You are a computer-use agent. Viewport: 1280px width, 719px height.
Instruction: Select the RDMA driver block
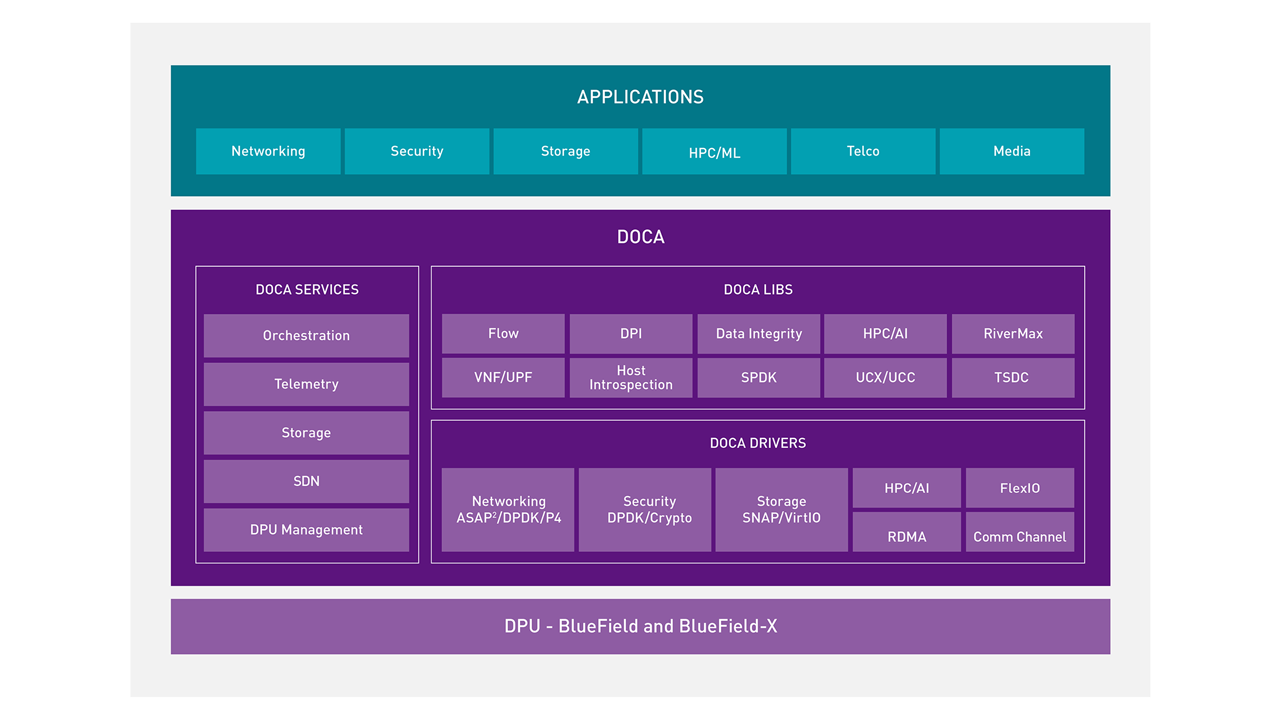907,532
